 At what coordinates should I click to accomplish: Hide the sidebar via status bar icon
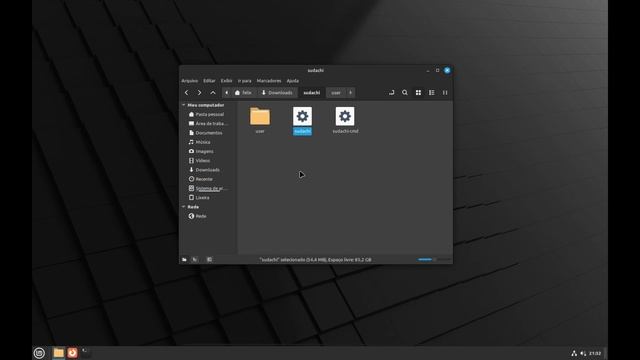coord(209,260)
